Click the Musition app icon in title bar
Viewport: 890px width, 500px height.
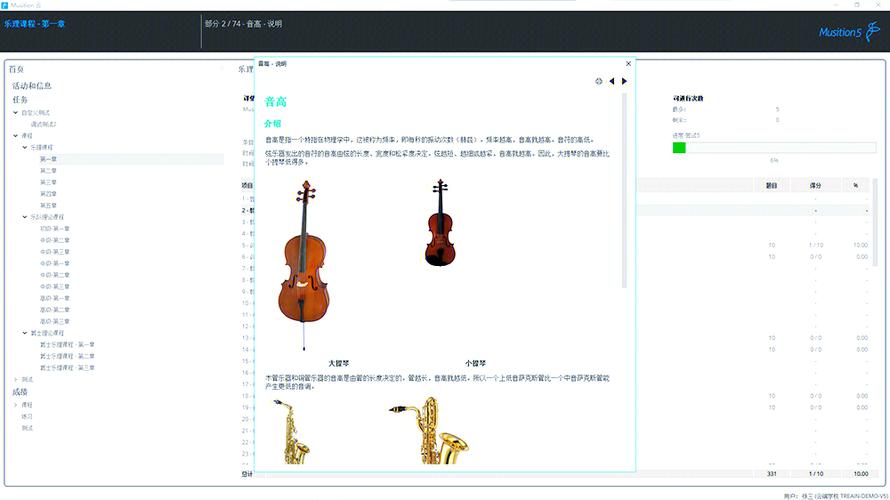click(6, 5)
